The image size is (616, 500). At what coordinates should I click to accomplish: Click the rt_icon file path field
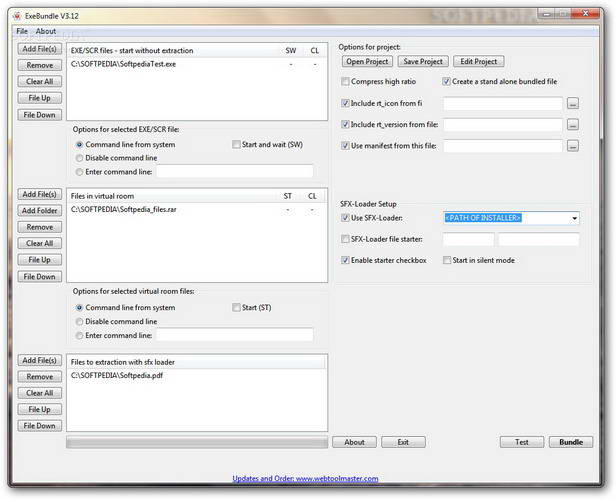[503, 104]
